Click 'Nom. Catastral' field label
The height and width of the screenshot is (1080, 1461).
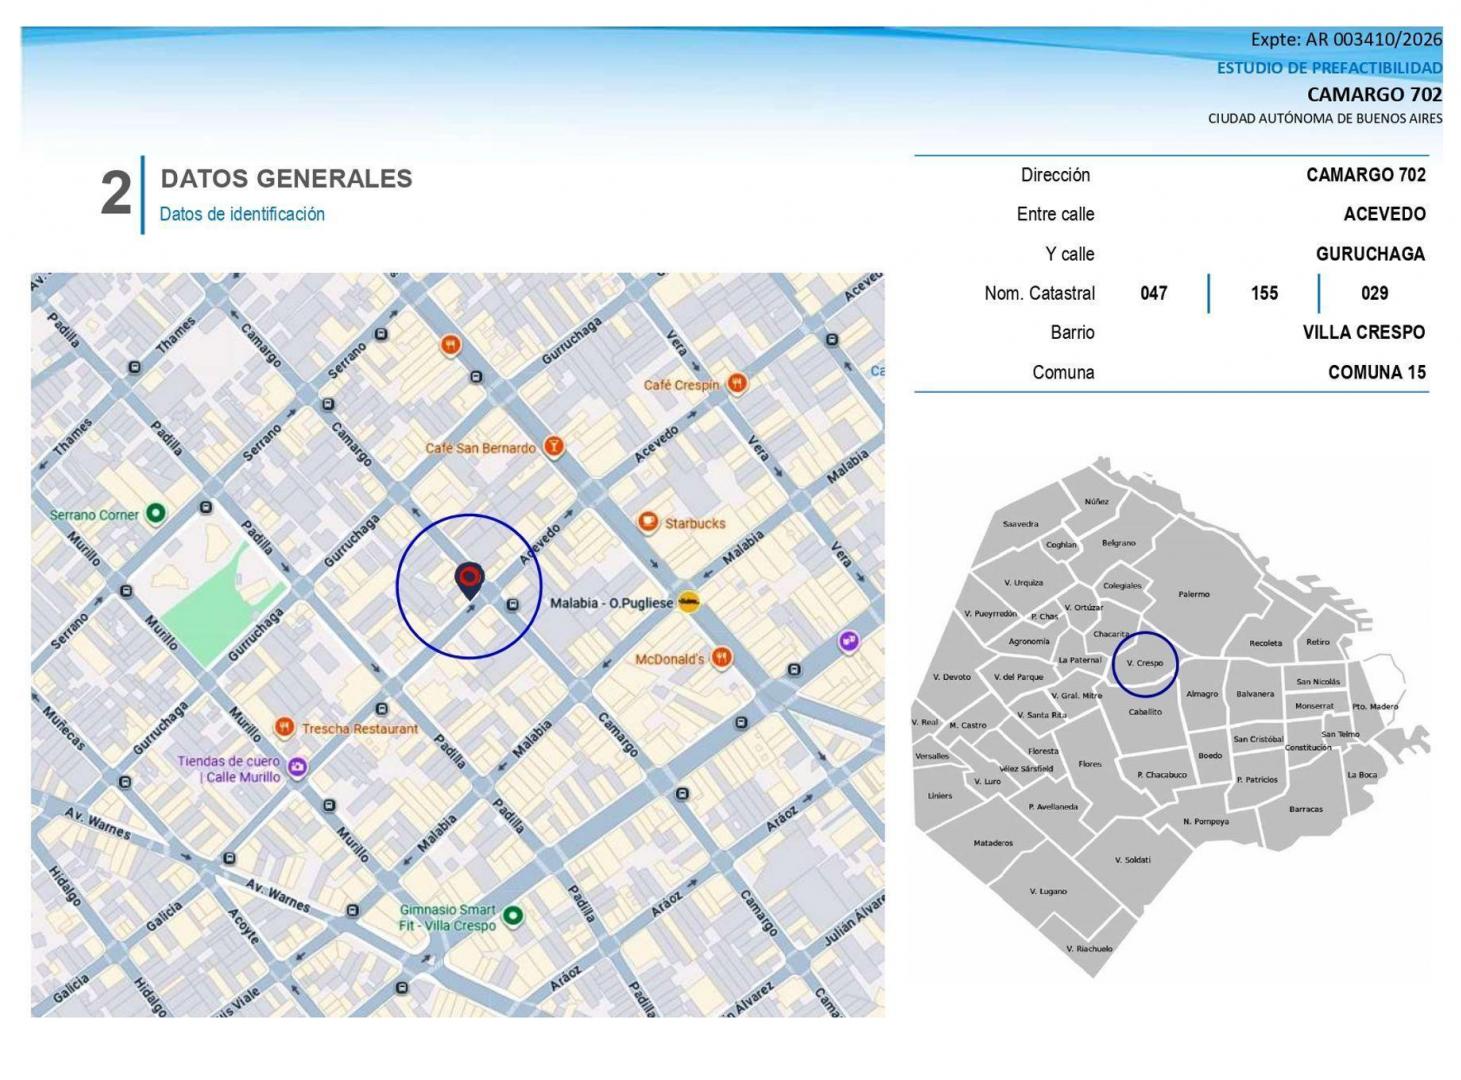coord(1039,293)
